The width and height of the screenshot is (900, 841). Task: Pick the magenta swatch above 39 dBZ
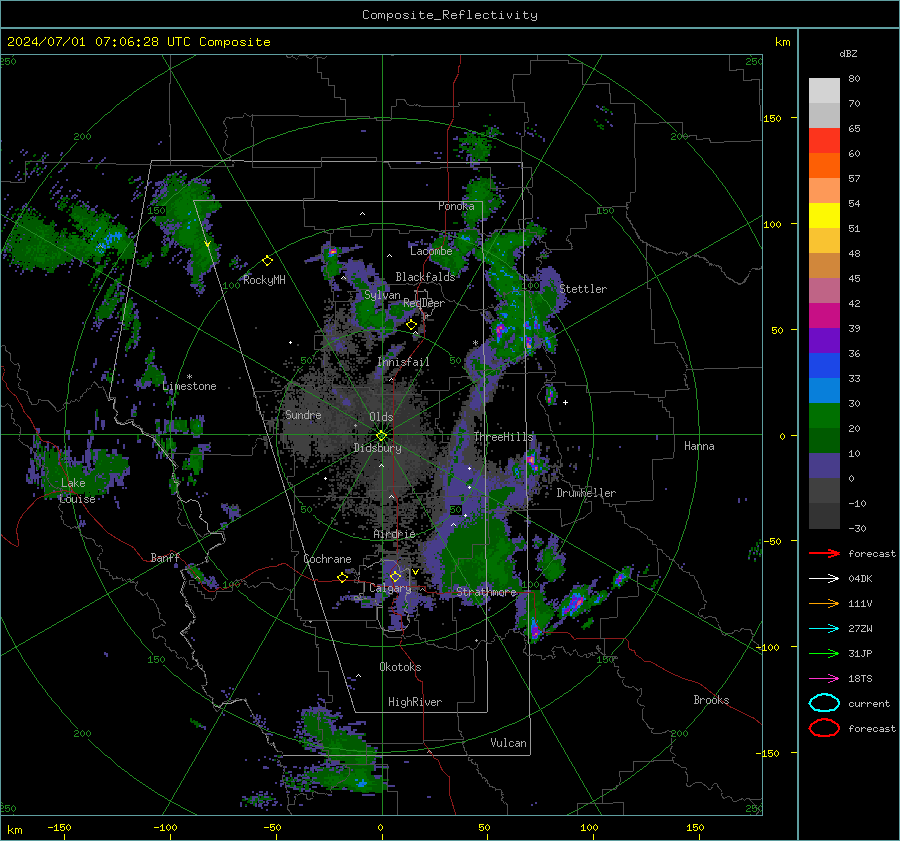(824, 315)
